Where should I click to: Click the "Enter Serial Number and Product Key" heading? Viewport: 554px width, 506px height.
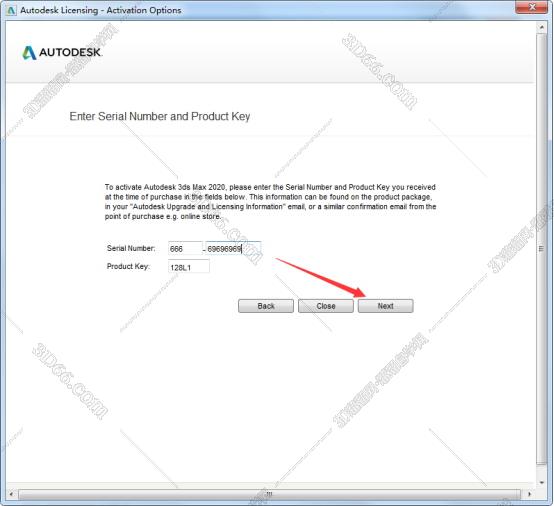pos(160,116)
